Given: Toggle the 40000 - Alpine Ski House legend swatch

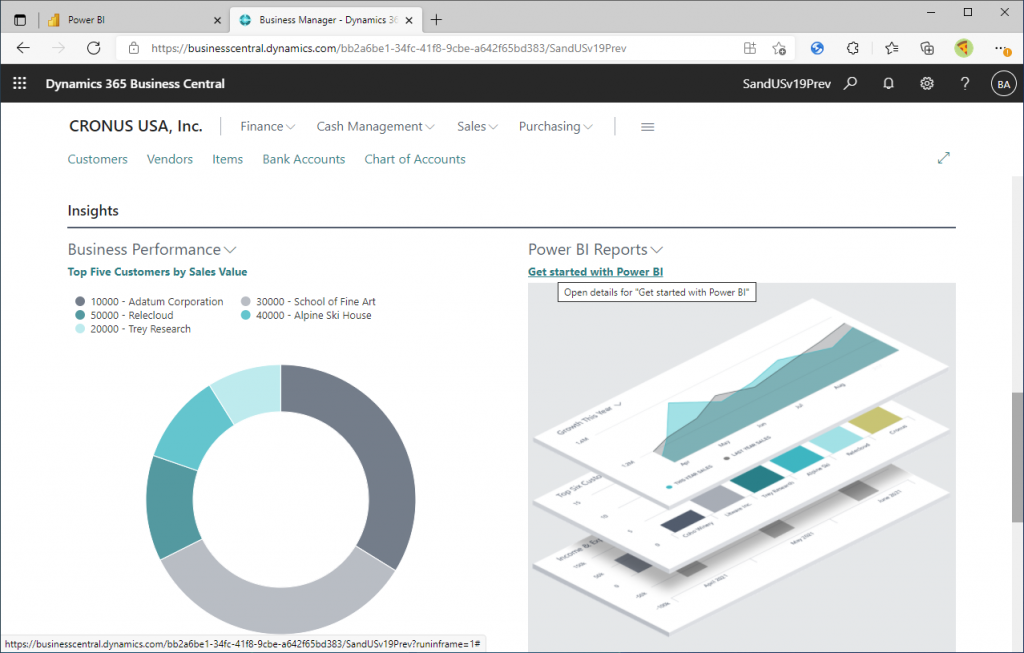Looking at the screenshot, I should click(246, 315).
